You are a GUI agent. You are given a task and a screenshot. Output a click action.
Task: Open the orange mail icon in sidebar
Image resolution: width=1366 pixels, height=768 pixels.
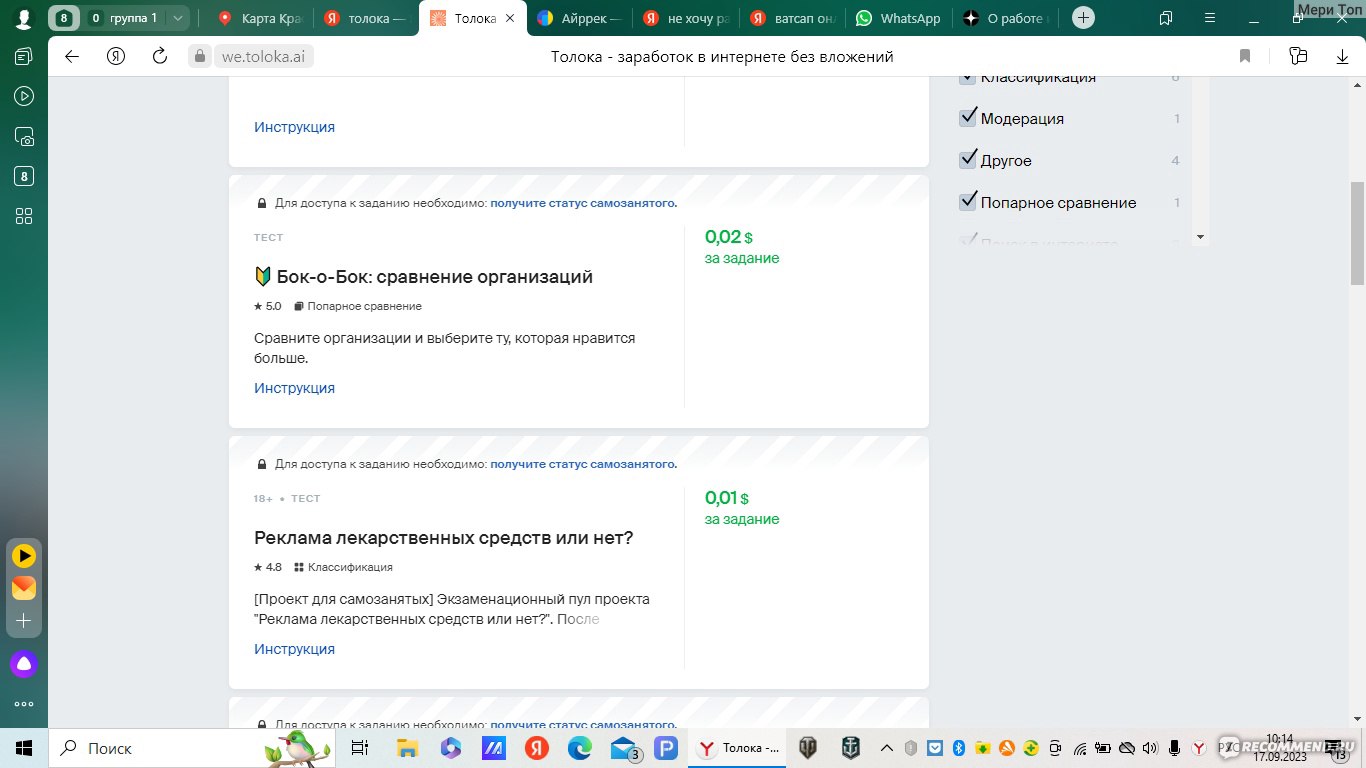pyautogui.click(x=24, y=588)
